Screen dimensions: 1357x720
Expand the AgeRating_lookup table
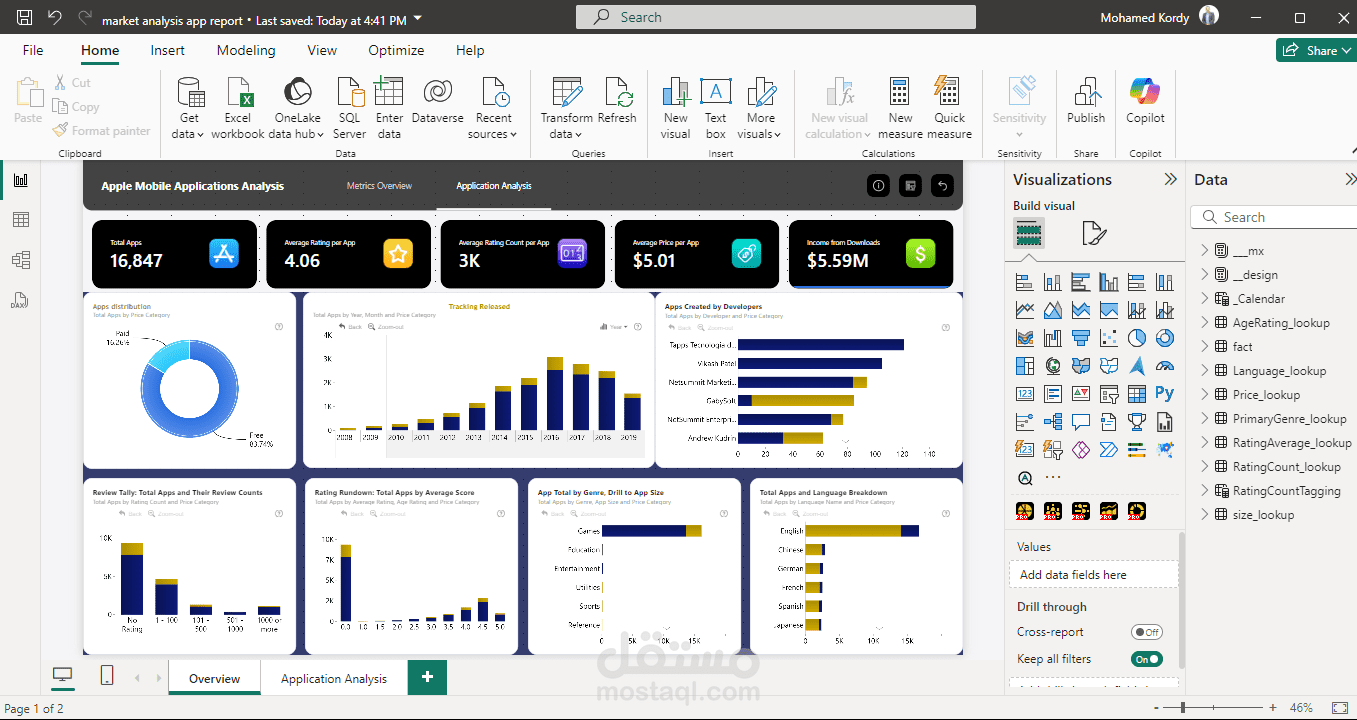tap(1205, 323)
